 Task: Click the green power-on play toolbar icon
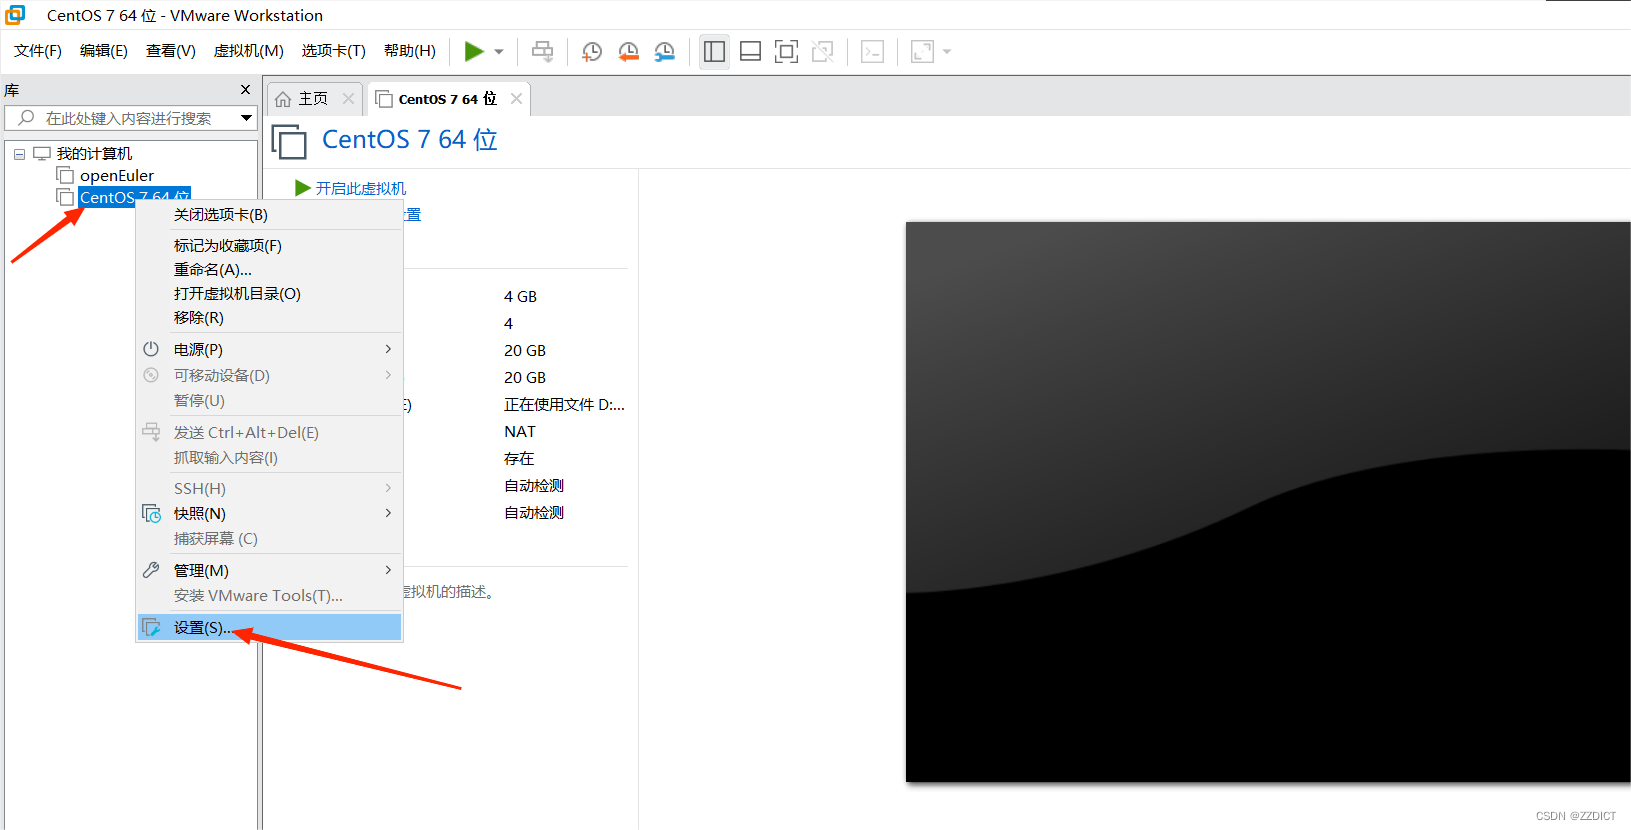pyautogui.click(x=474, y=51)
